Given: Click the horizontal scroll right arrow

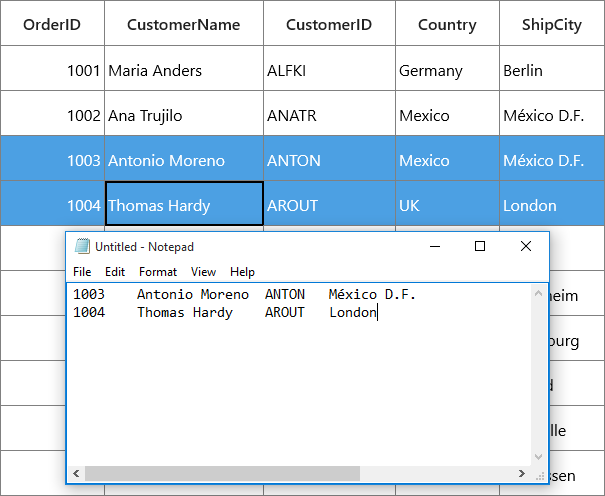Looking at the screenshot, I should (x=522, y=473).
